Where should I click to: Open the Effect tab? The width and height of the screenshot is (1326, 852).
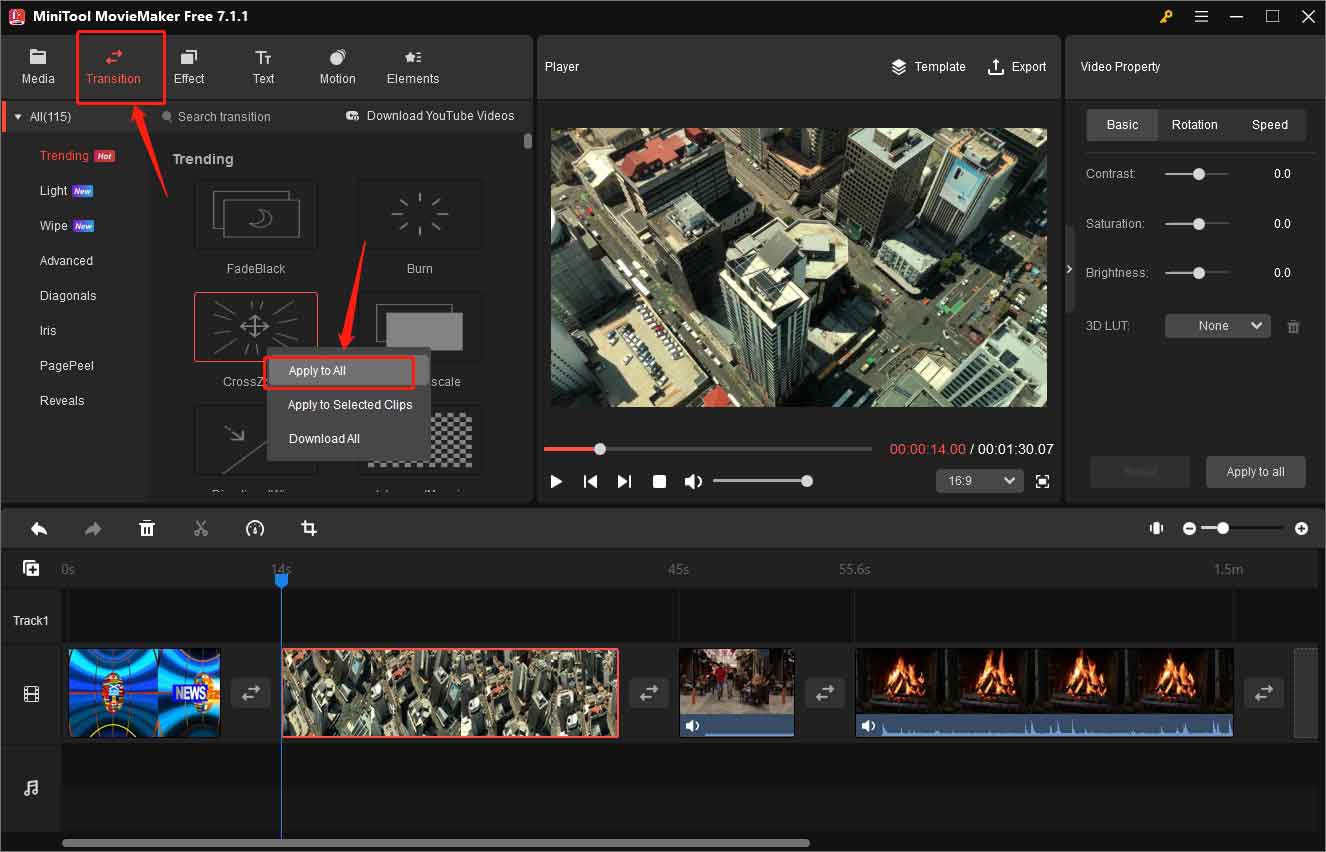coord(189,66)
